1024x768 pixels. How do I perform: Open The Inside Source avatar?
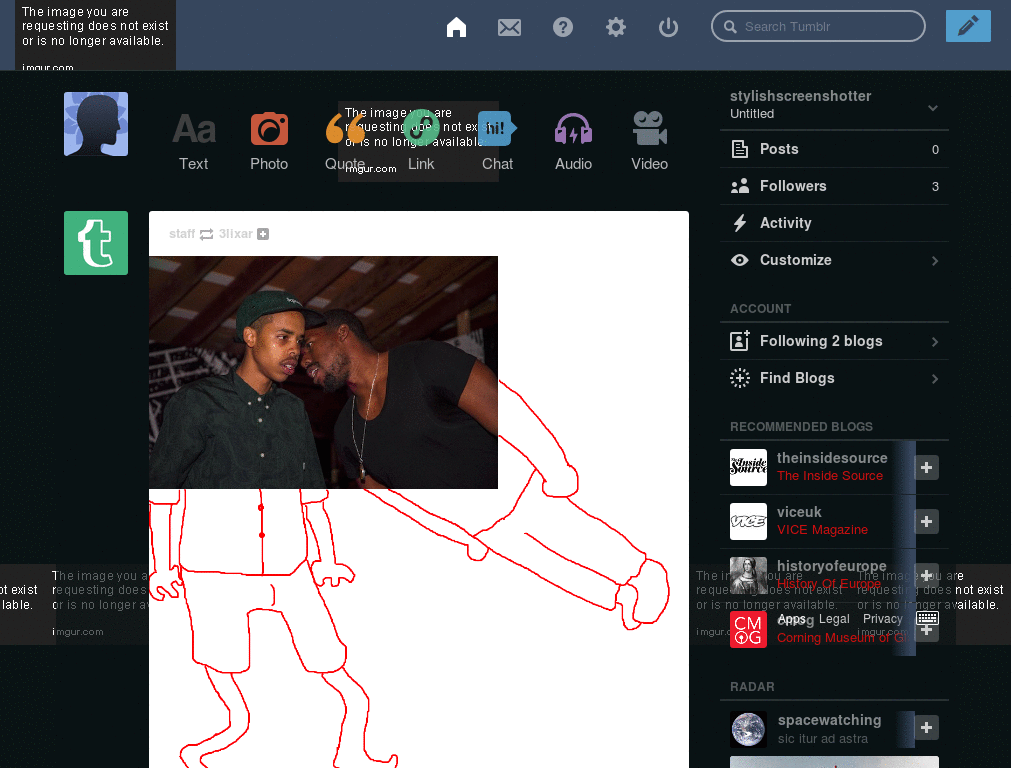748,468
